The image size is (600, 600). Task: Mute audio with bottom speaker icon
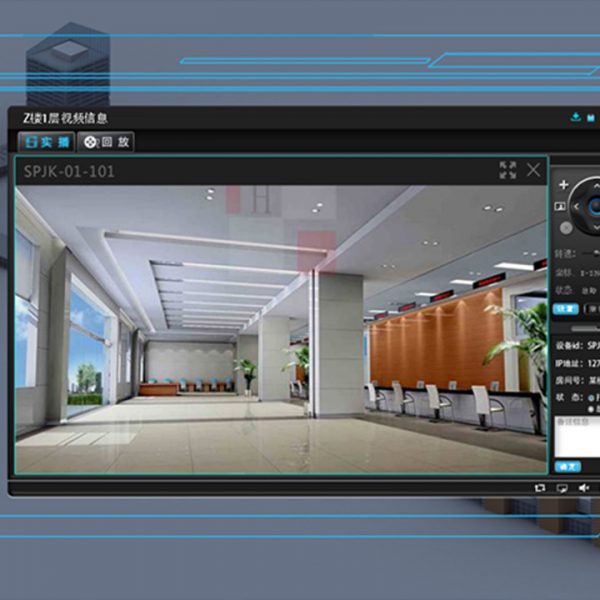(583, 487)
